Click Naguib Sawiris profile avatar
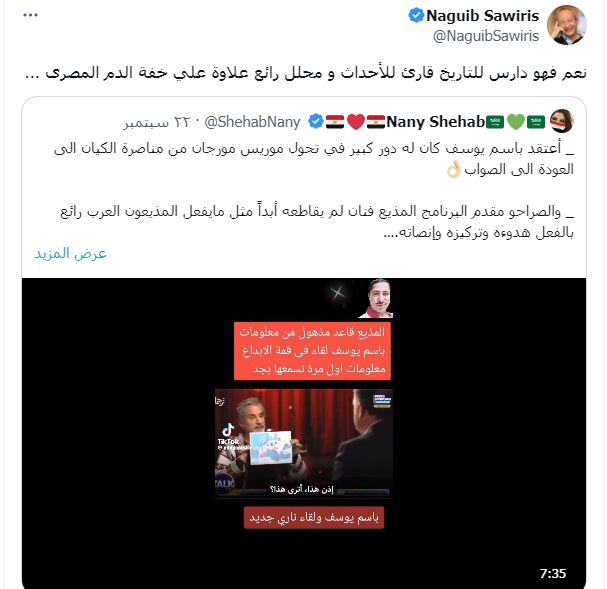607x589 pixels. point(566,25)
